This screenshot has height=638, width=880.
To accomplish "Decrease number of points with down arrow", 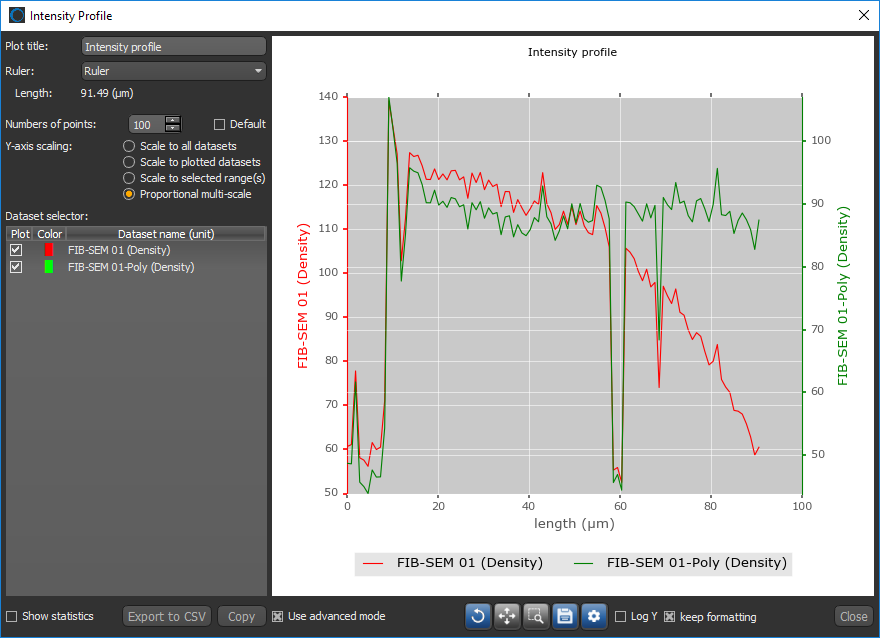I will pyautogui.click(x=173, y=129).
